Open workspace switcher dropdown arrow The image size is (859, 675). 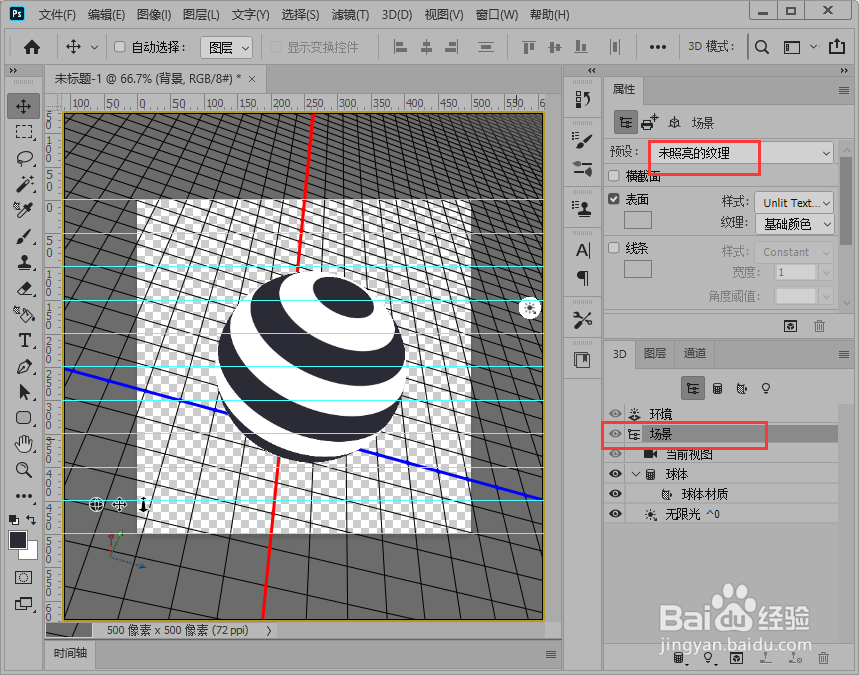(x=814, y=47)
